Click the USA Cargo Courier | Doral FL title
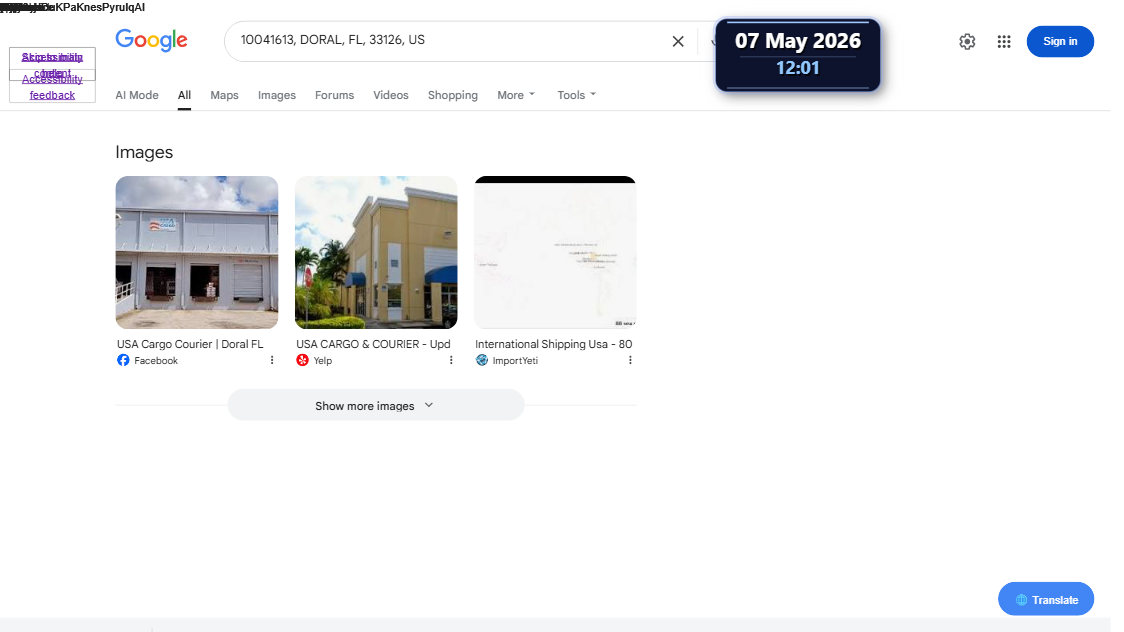Image resolution: width=1124 pixels, height=632 pixels. coord(190,344)
